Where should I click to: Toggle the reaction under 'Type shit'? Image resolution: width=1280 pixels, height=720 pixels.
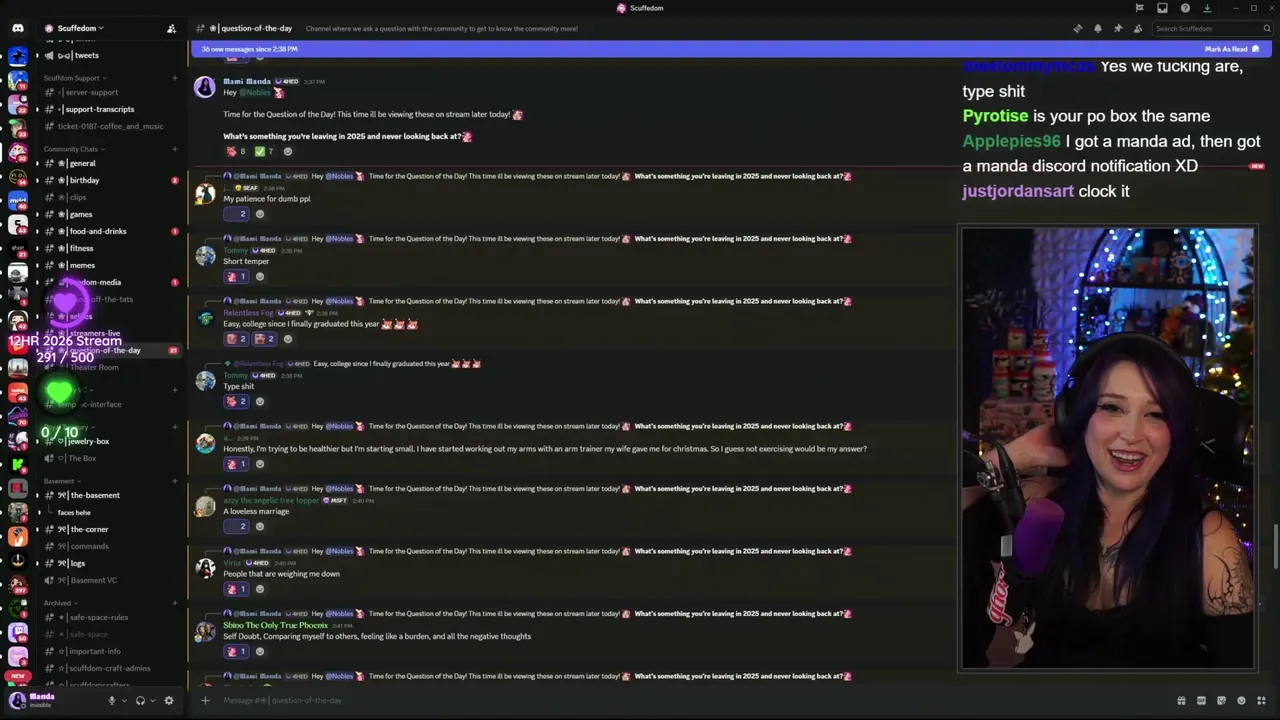236,402
